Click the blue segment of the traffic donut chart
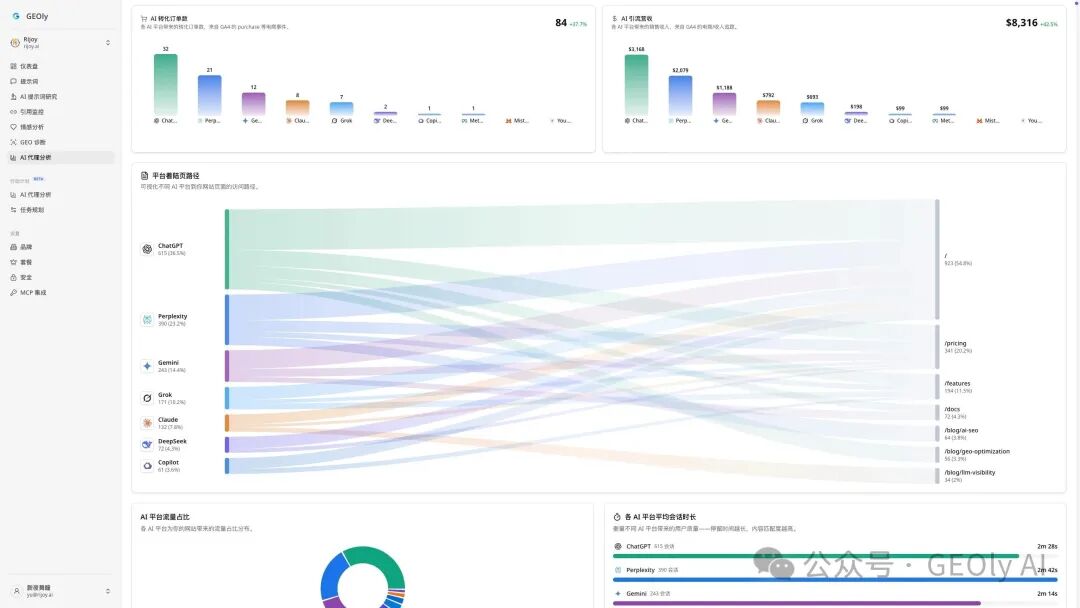 (x=331, y=578)
